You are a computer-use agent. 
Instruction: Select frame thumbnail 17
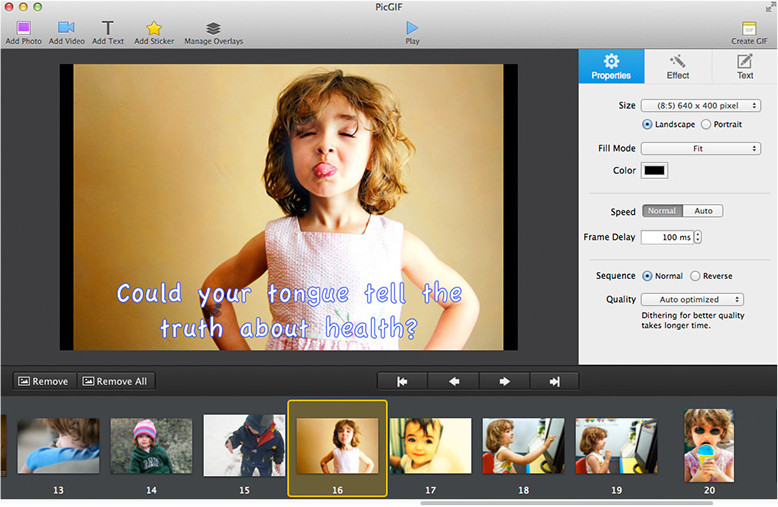click(x=430, y=445)
